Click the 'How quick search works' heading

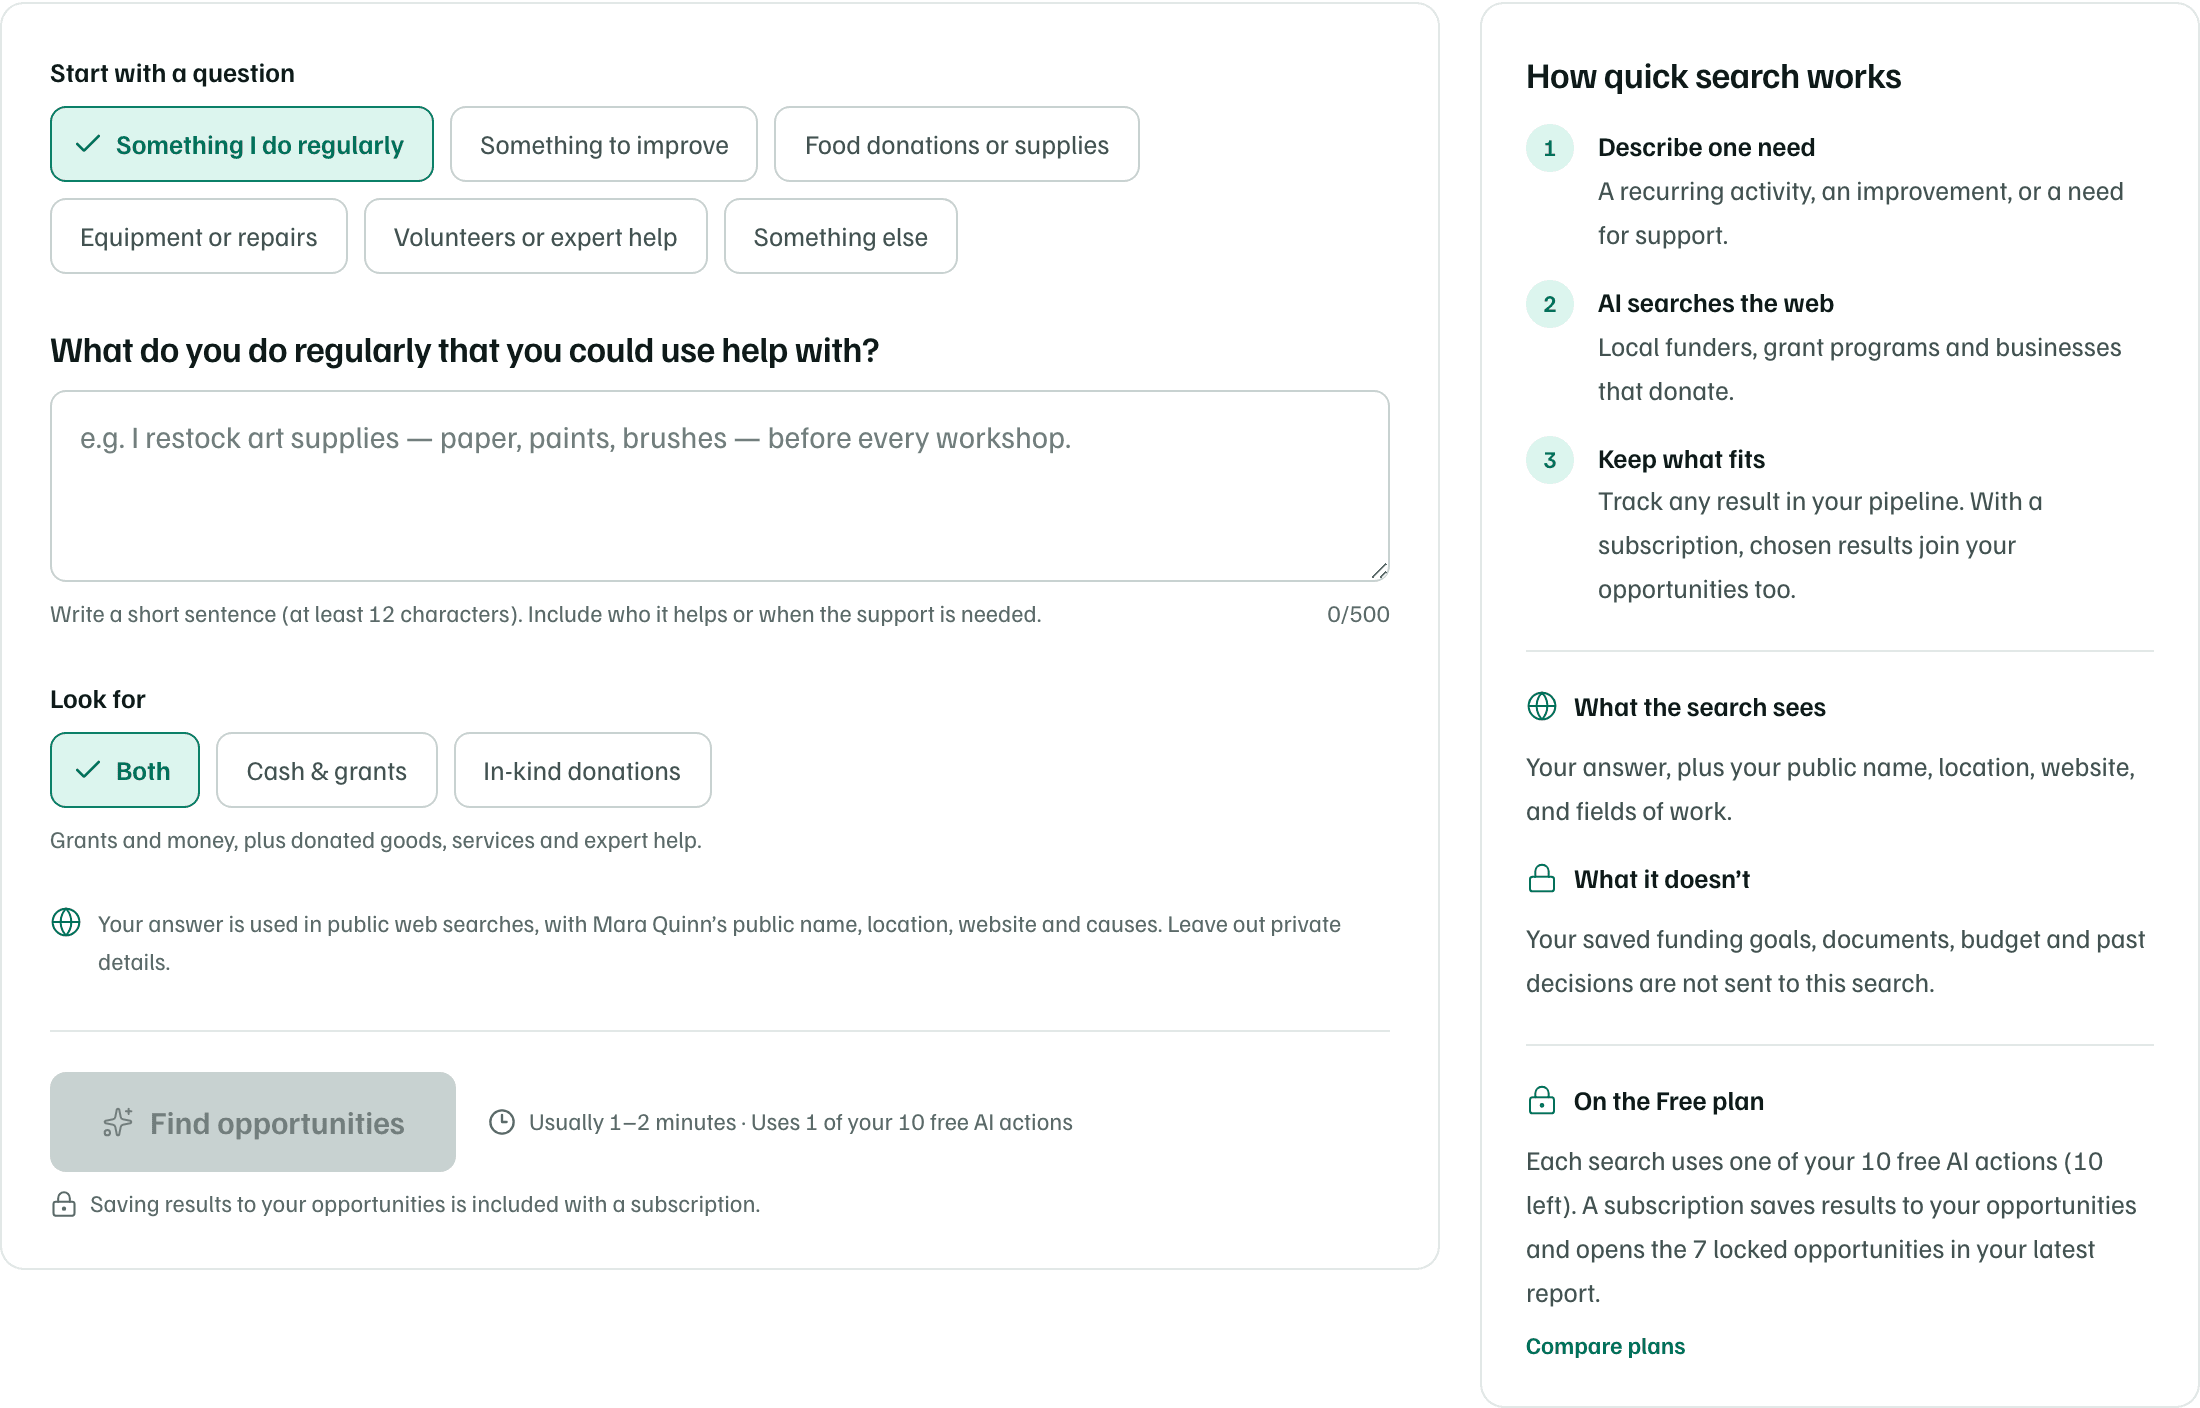[1713, 76]
